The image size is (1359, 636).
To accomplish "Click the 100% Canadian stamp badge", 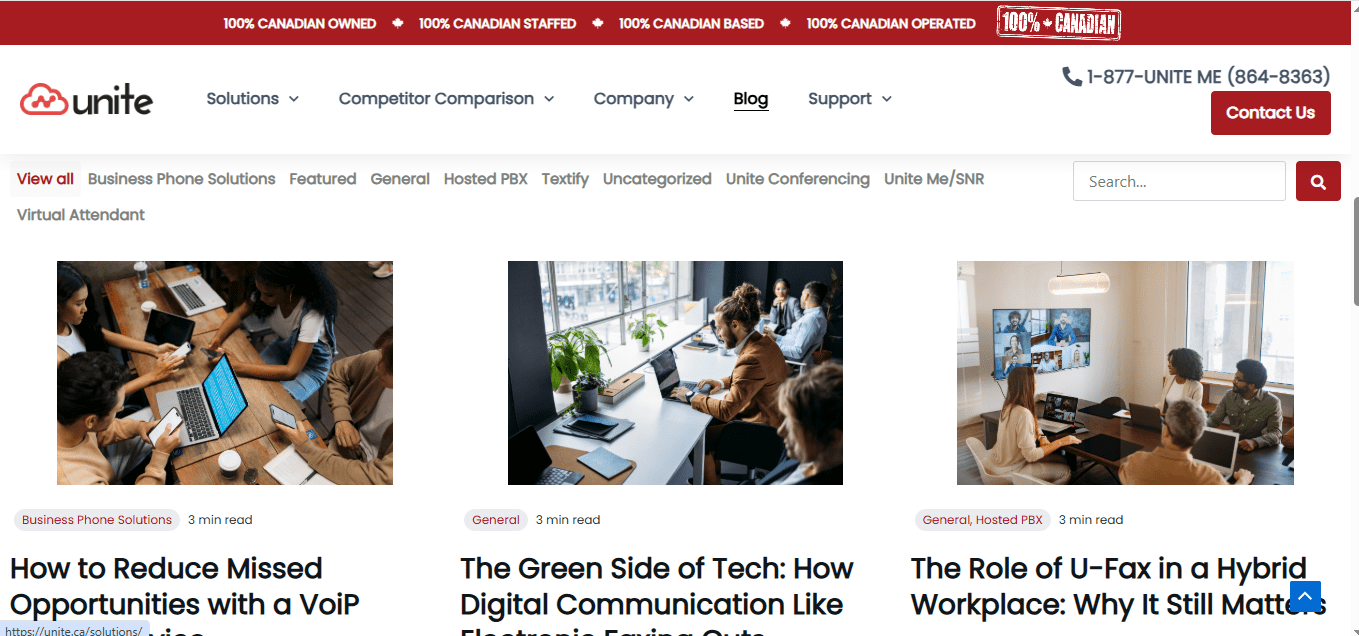I will [x=1058, y=23].
